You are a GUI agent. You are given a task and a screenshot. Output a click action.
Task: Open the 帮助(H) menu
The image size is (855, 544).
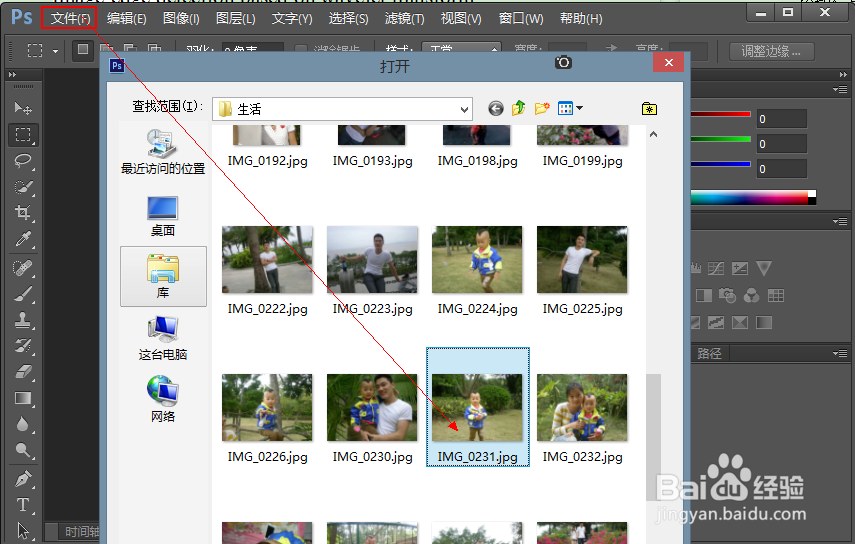(x=581, y=19)
